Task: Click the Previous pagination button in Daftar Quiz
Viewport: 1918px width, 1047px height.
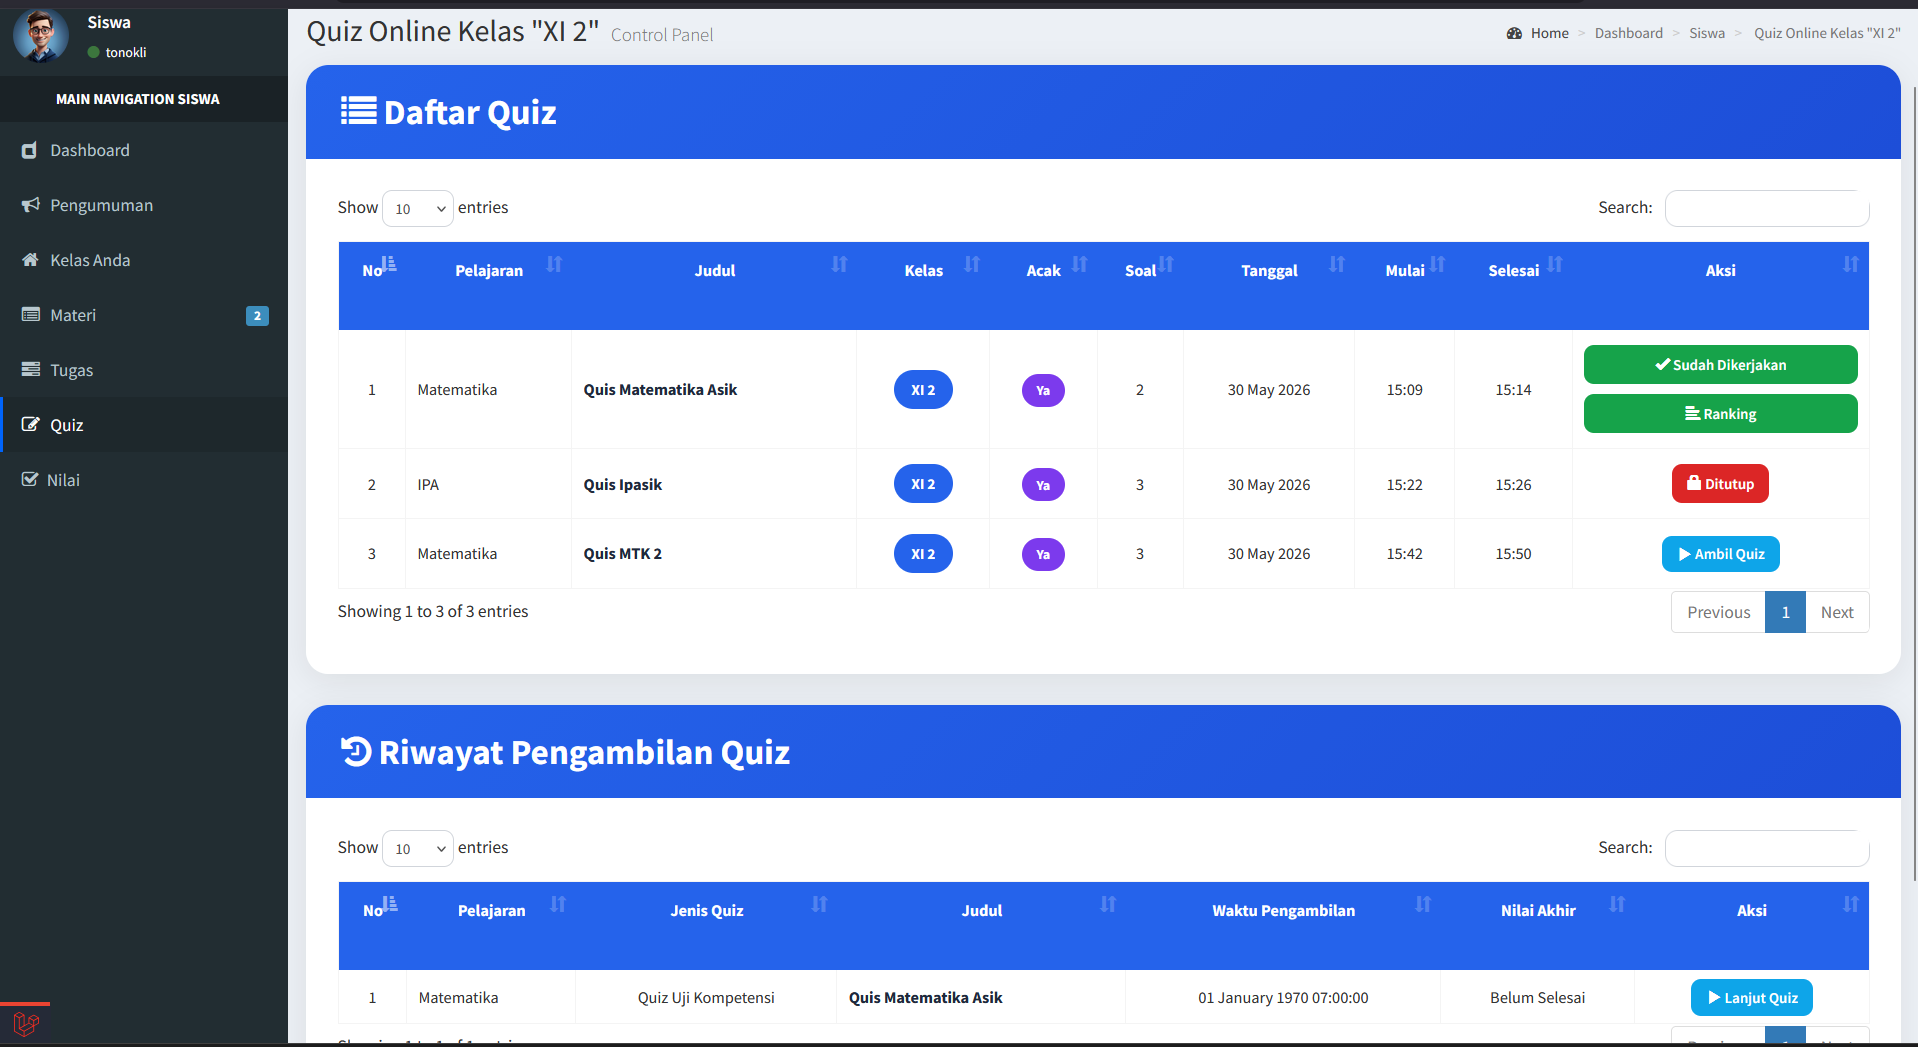Action: coord(1718,613)
